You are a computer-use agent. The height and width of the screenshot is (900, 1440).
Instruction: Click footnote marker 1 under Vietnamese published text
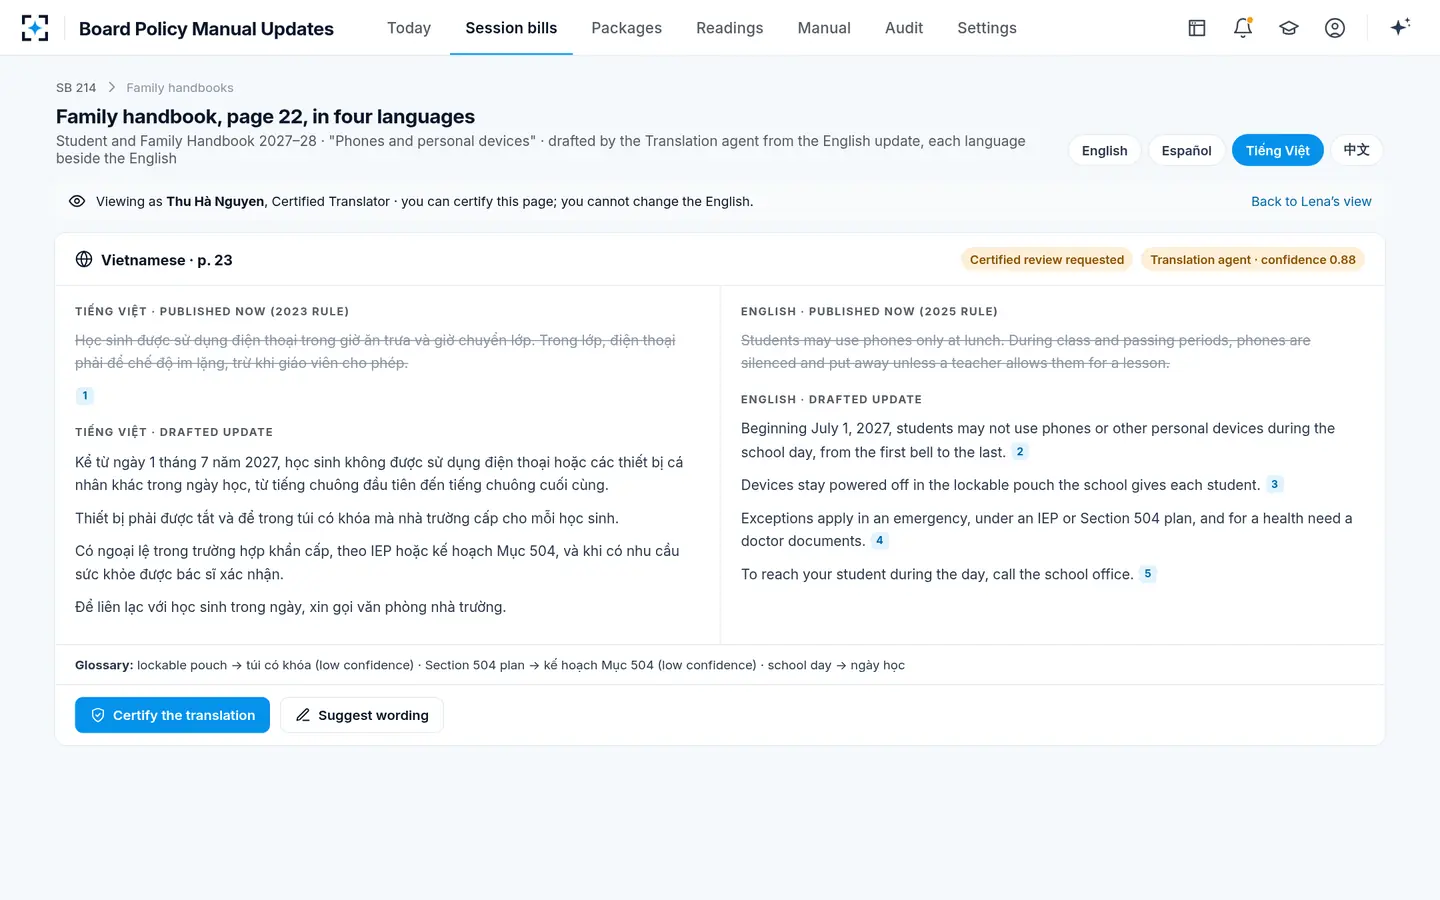(85, 396)
